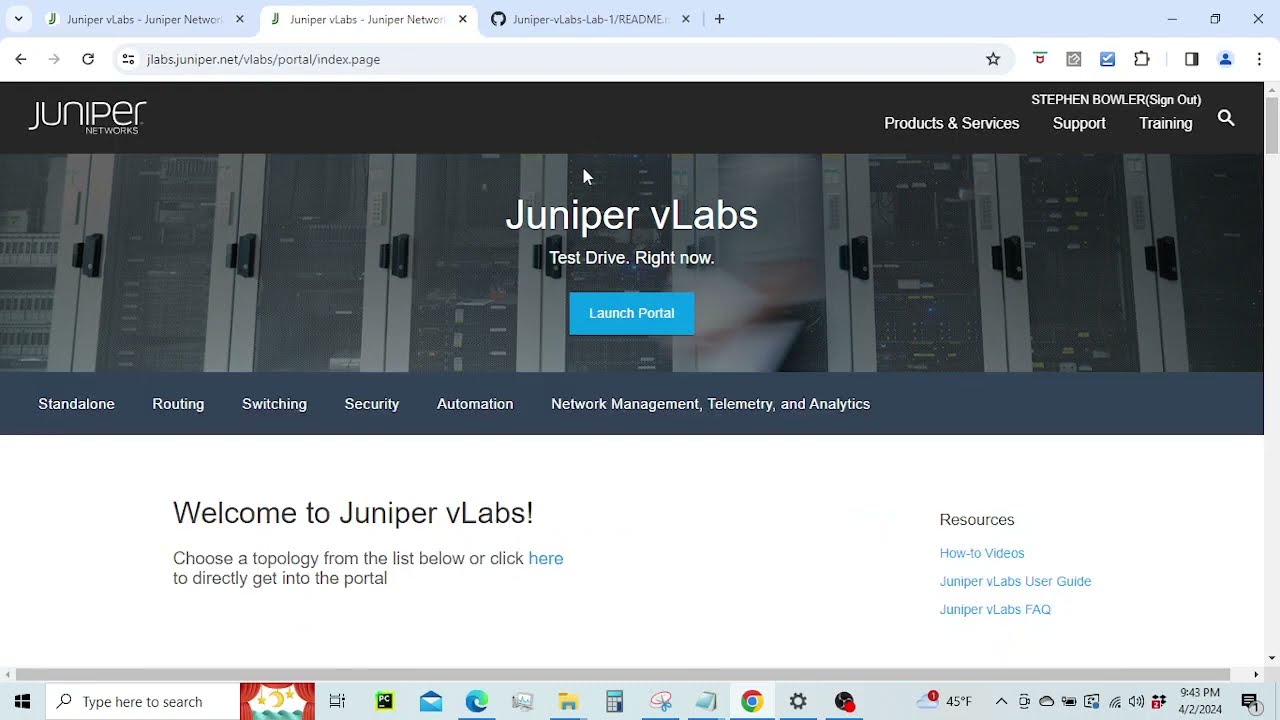The width and height of the screenshot is (1280, 720).
Task: Select the Routing category
Action: click(x=178, y=404)
